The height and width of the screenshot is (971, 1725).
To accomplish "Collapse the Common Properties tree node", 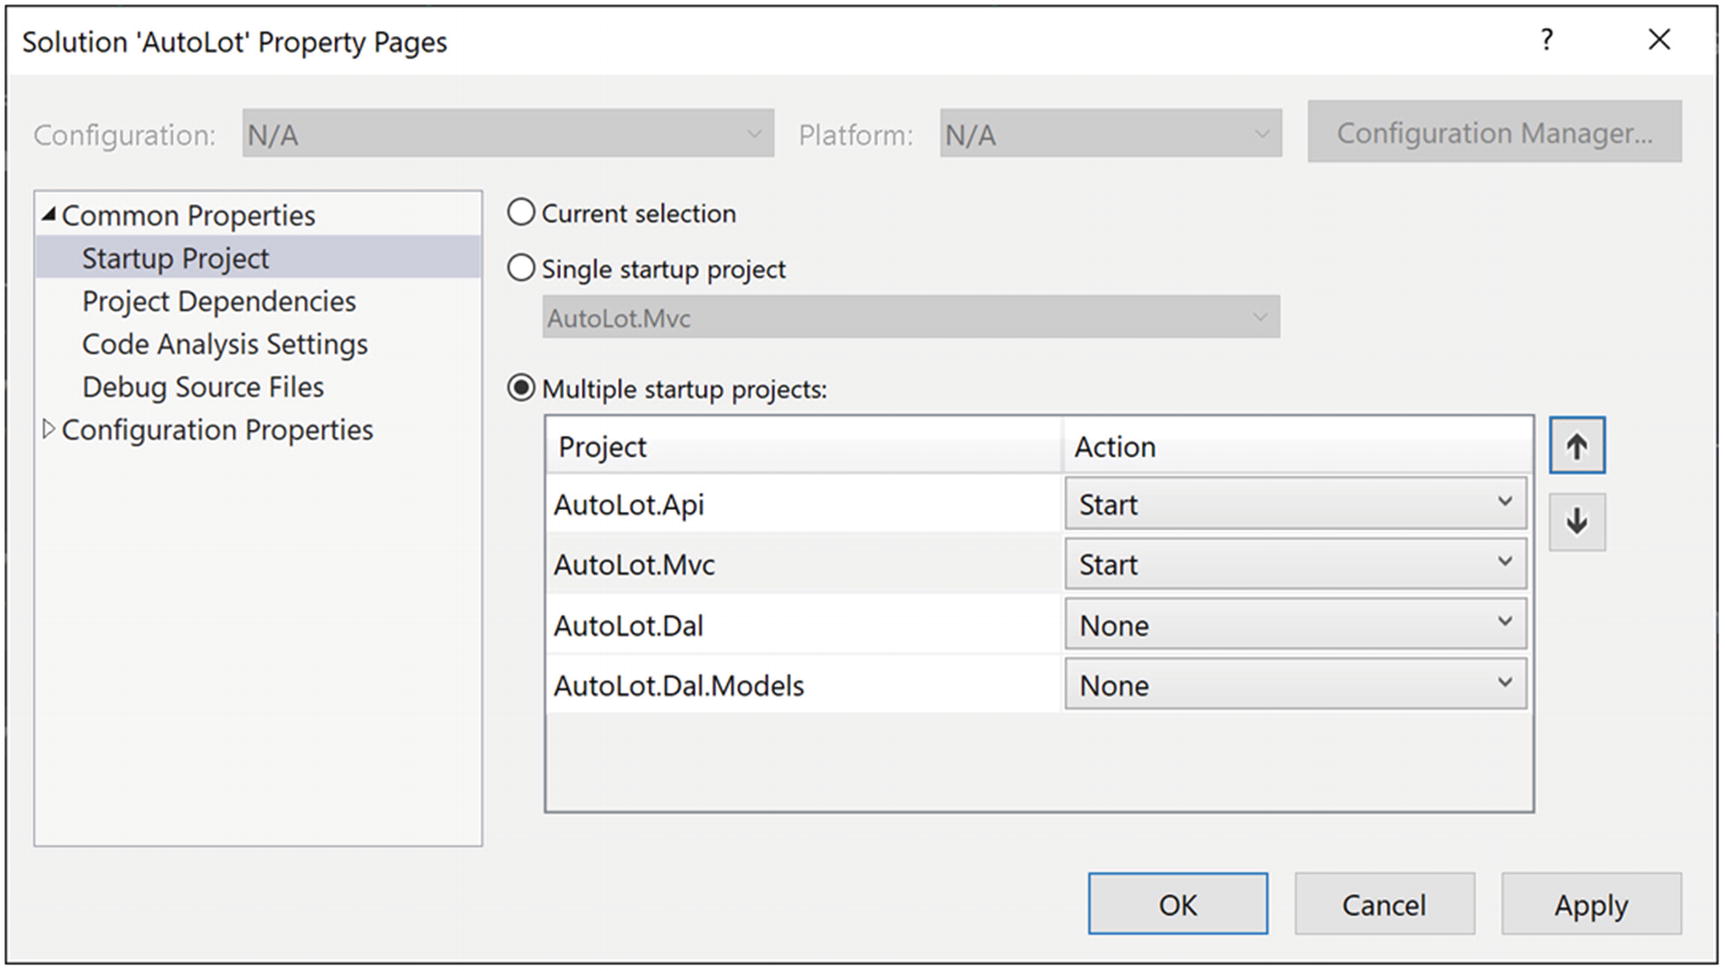I will [x=48, y=215].
